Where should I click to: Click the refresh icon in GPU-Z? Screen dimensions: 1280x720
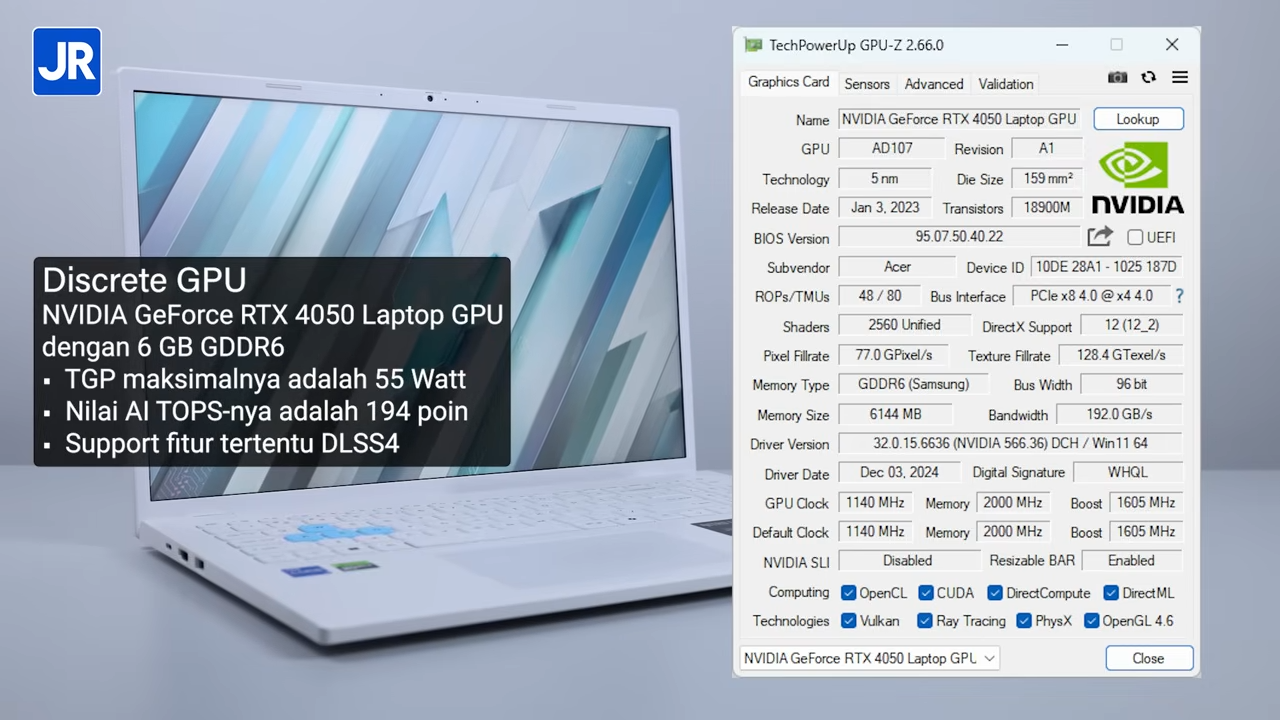click(x=1148, y=78)
